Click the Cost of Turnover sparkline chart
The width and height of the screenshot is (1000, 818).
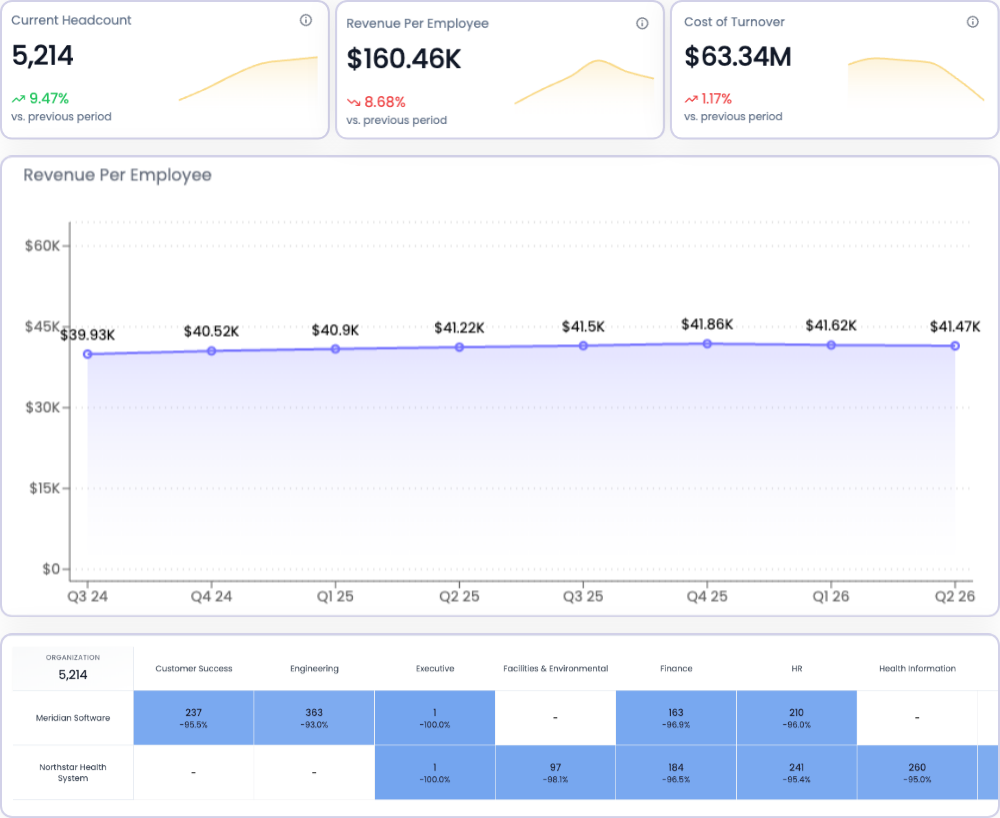click(916, 78)
